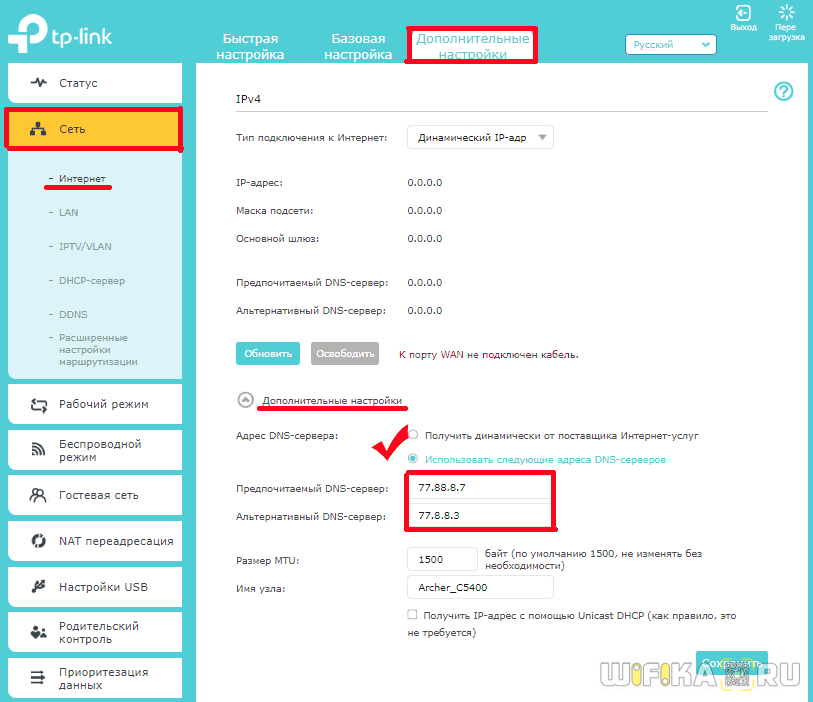Open the Беспроводной режим menu section
Screen dimensions: 813x702
[x=95, y=450]
